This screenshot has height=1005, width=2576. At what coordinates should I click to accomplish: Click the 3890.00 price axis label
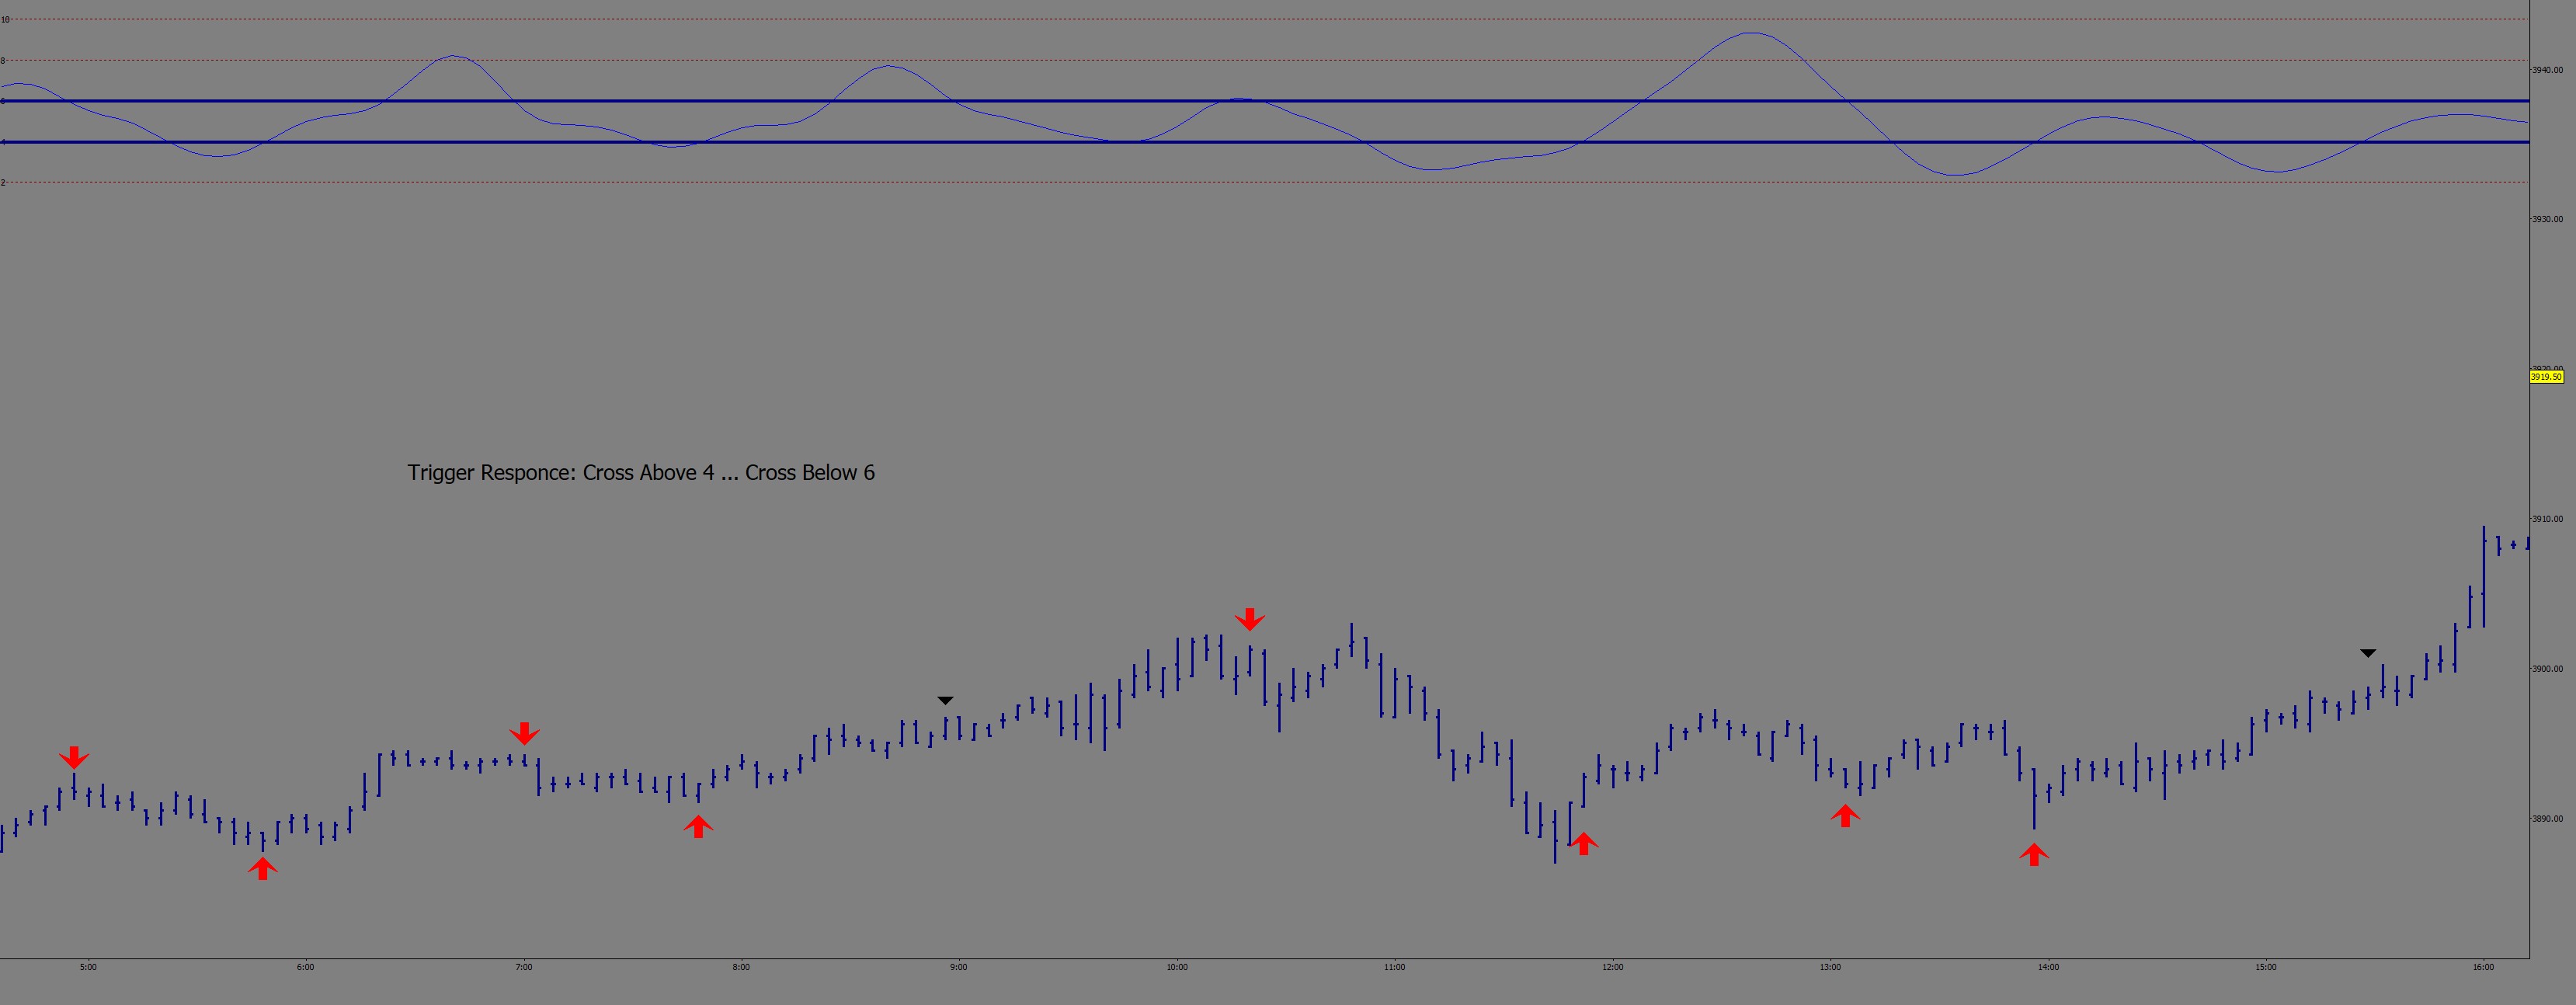tap(2547, 819)
